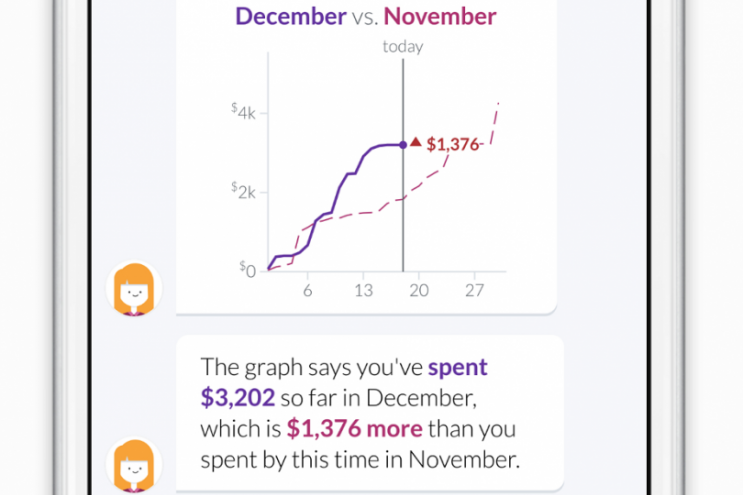Tap the $1,376 difference label on chart
Viewport: 743px width, 495px height.
[453, 144]
